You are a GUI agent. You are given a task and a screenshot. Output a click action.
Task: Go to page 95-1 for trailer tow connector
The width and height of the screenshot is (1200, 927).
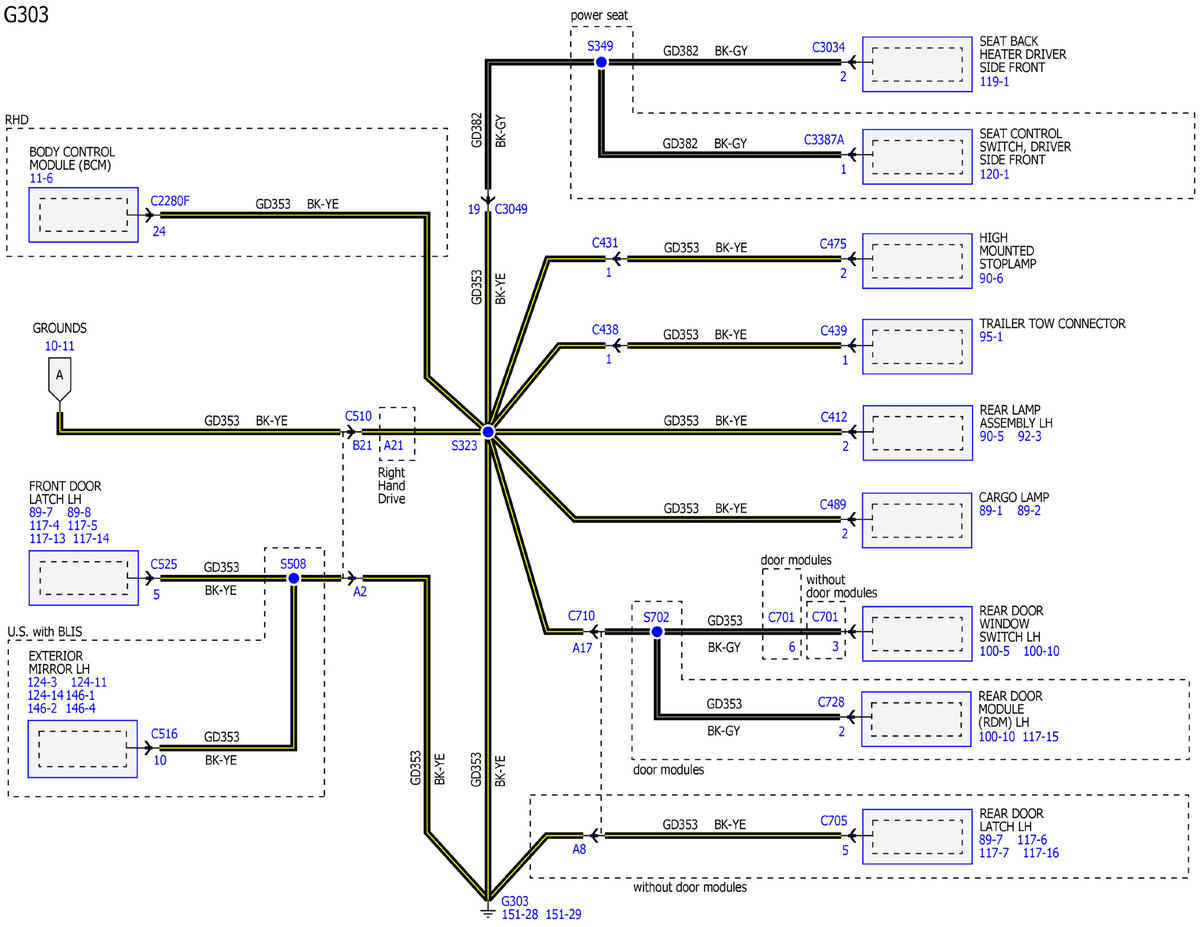[x=991, y=338]
